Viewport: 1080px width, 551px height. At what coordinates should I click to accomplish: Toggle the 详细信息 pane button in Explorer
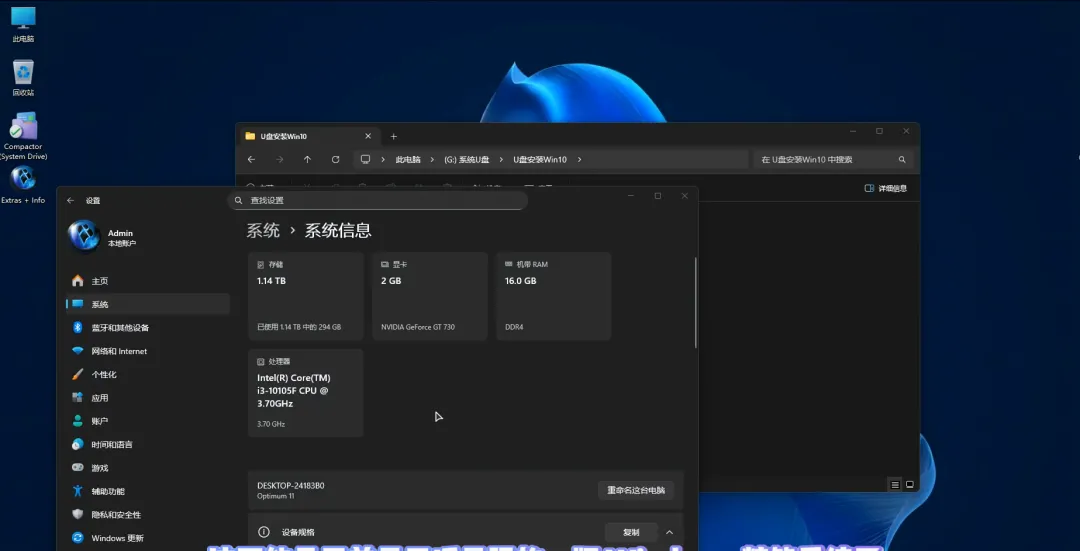click(886, 188)
